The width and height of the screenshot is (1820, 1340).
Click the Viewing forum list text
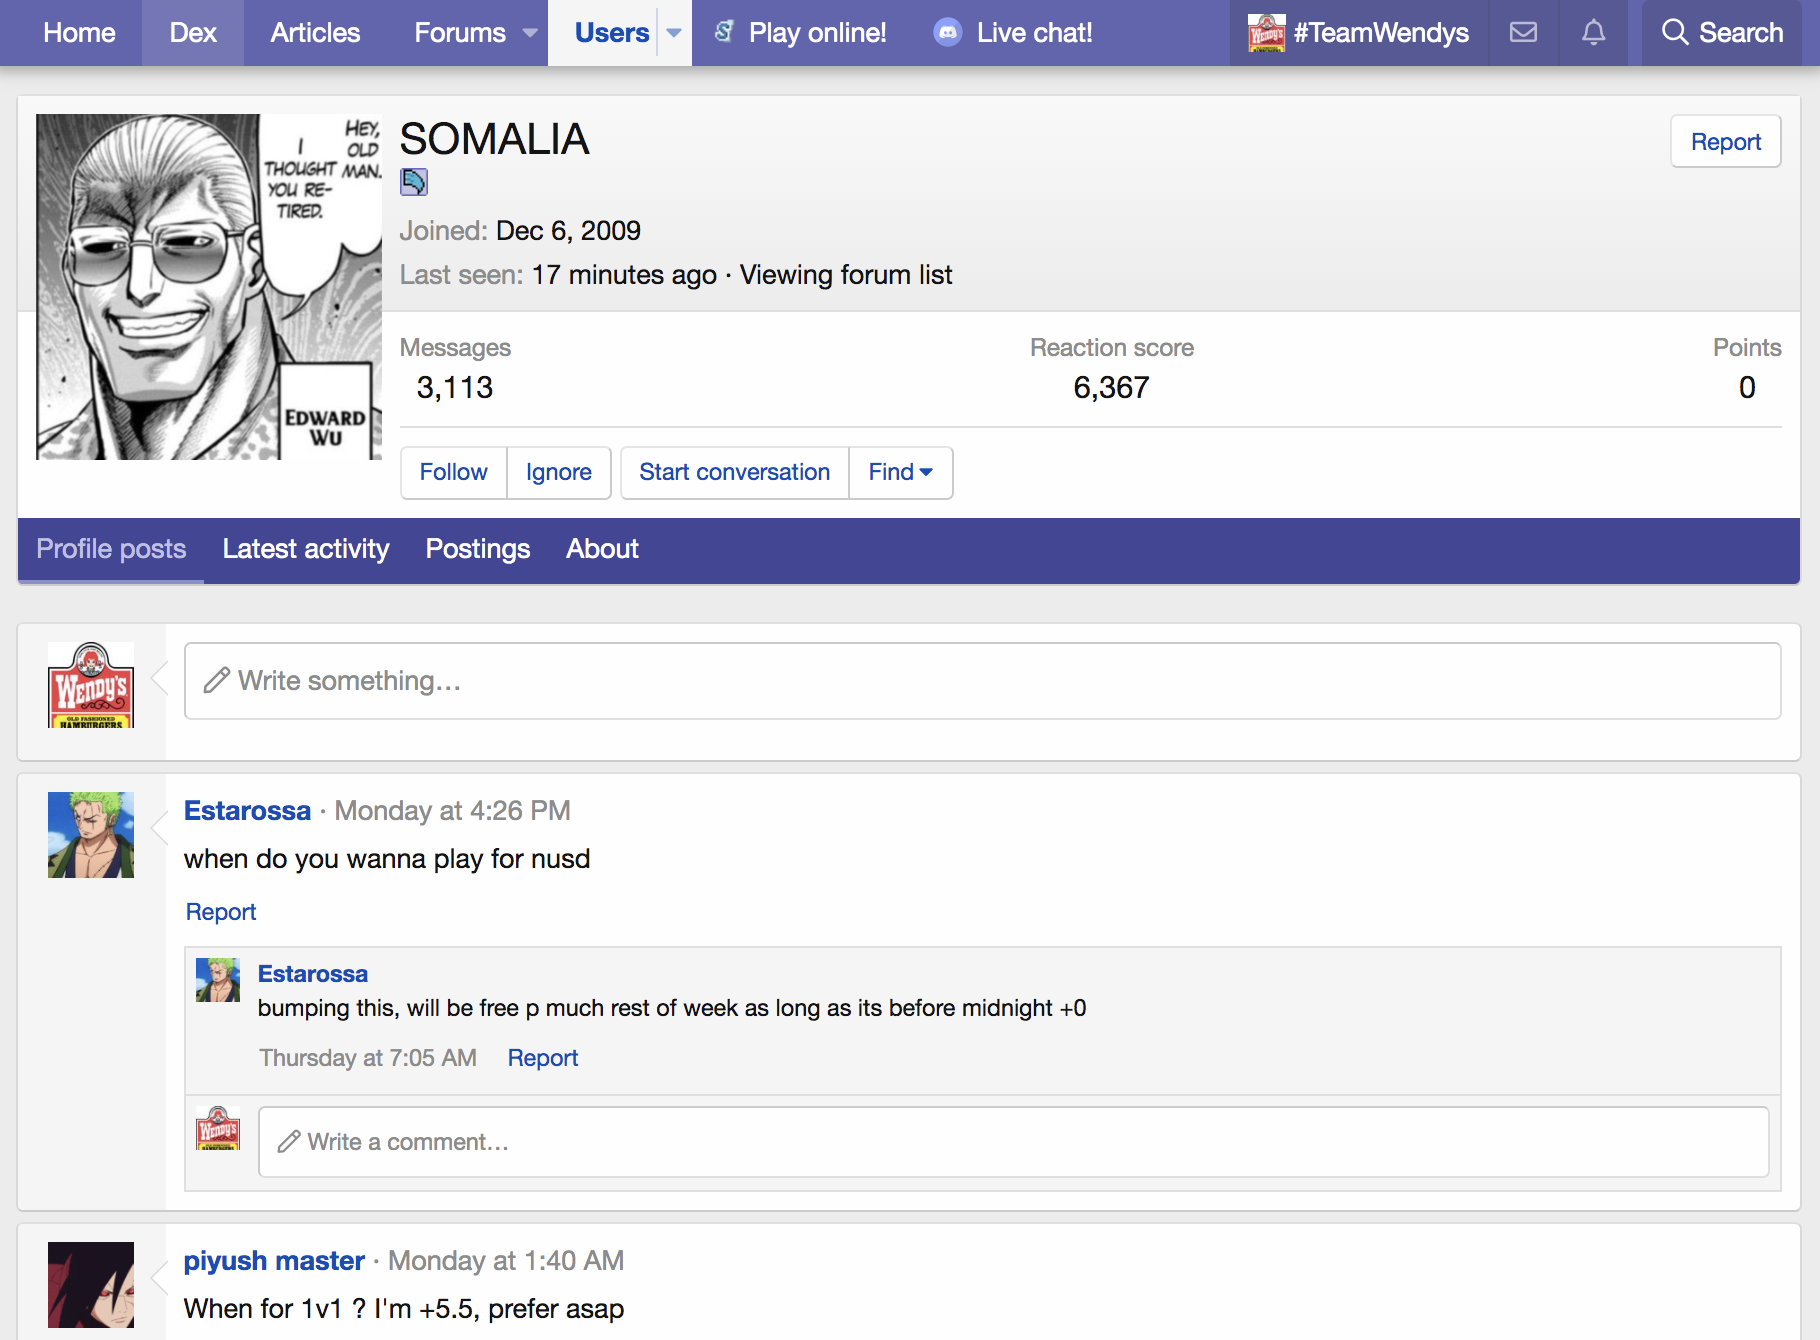(x=846, y=275)
